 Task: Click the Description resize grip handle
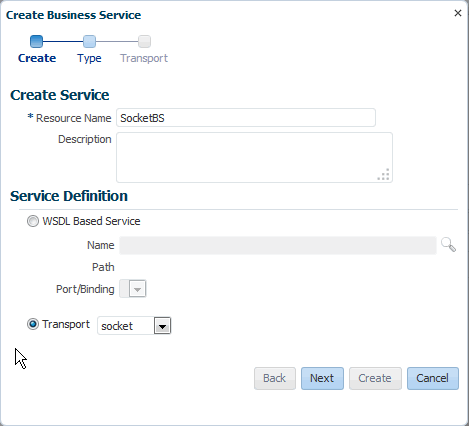point(384,174)
